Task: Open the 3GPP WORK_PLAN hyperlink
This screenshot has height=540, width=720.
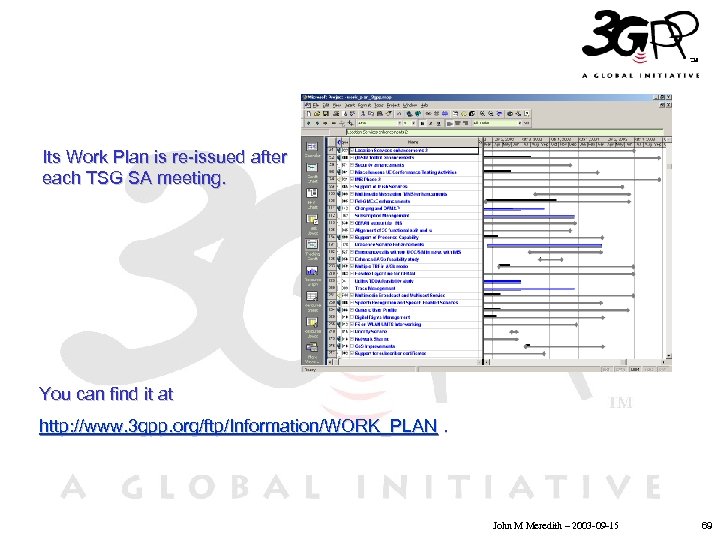Action: point(239,426)
